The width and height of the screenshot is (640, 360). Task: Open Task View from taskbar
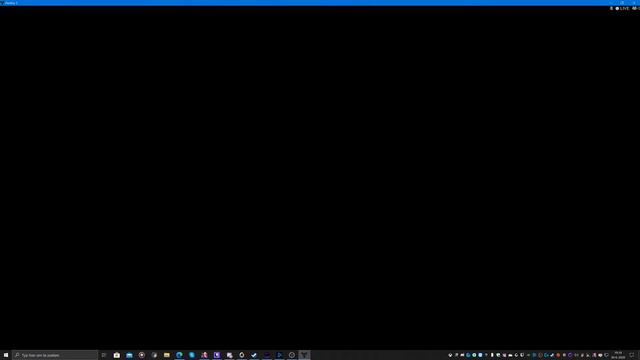coord(104,355)
